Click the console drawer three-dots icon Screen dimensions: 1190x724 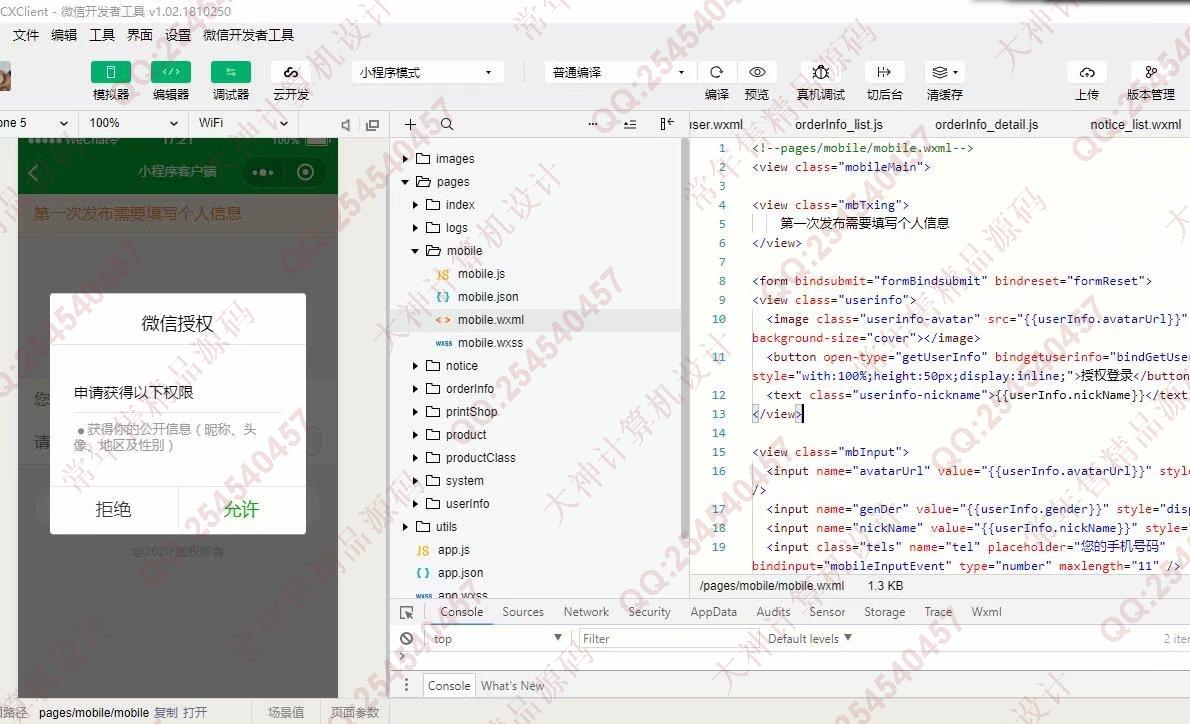click(x=406, y=685)
